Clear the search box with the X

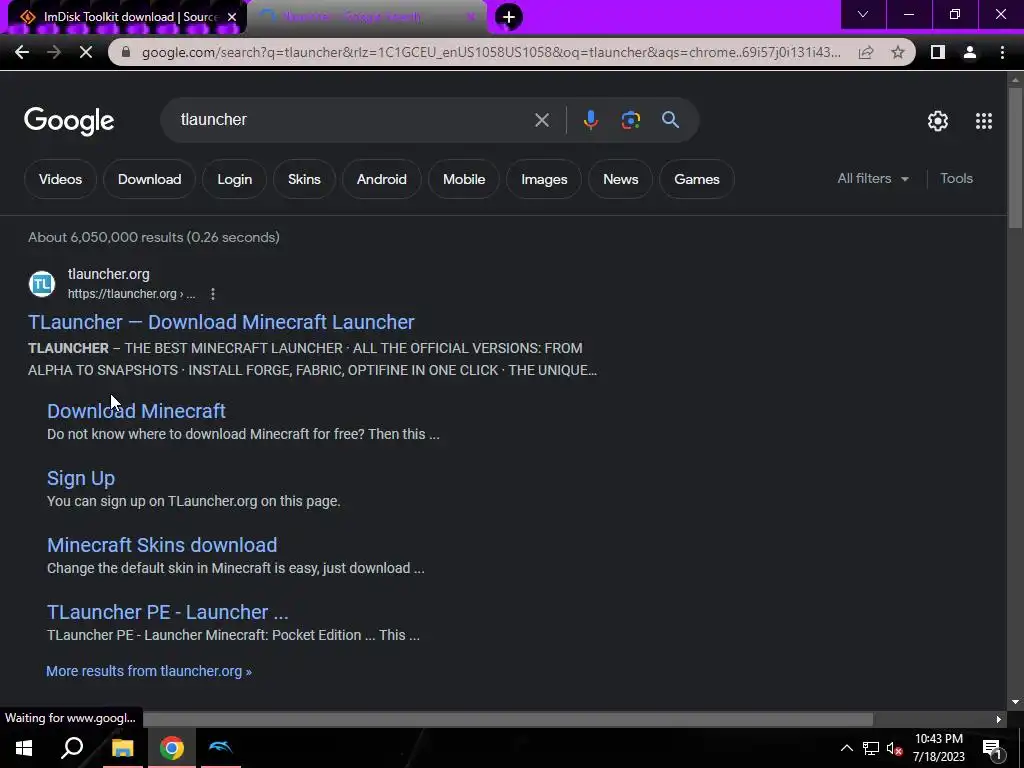[x=541, y=120]
